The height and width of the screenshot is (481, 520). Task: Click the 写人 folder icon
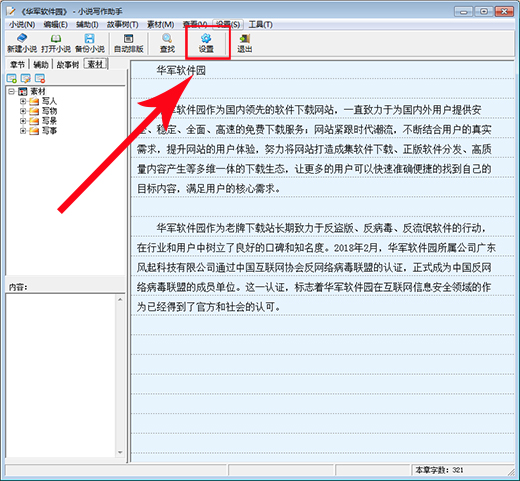tap(34, 101)
